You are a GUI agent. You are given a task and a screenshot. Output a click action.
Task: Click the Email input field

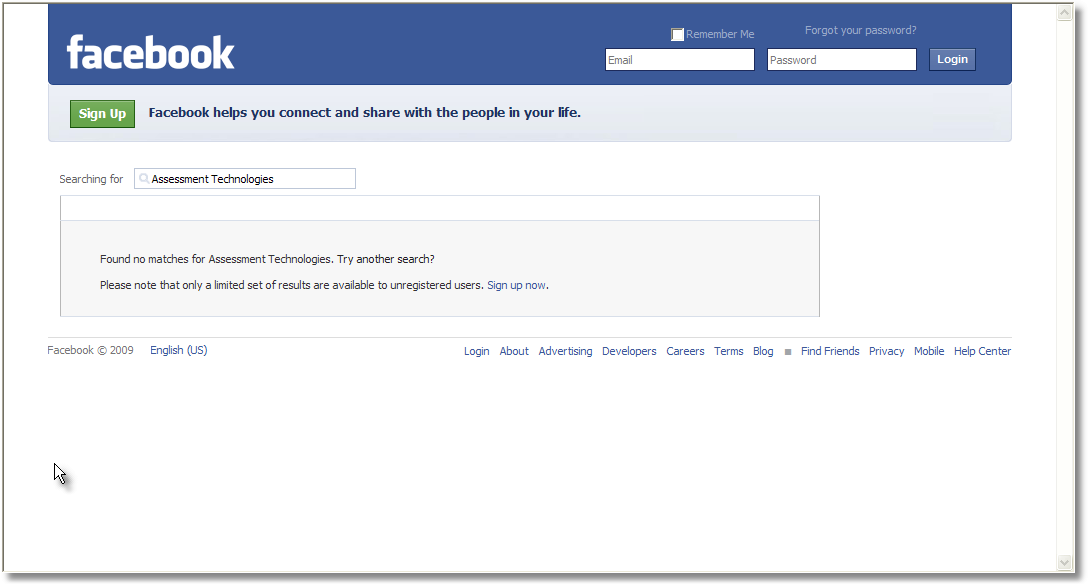(679, 60)
